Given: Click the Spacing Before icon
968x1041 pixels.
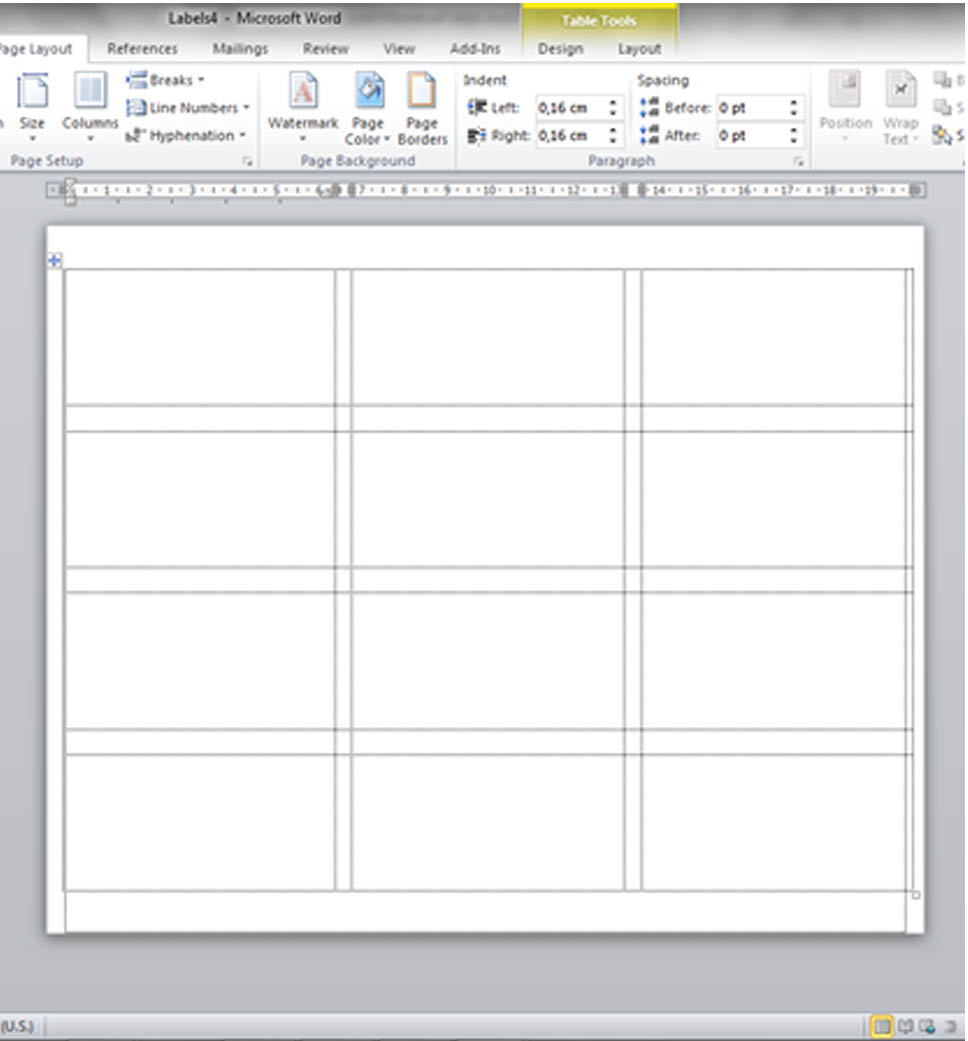Looking at the screenshot, I should (649, 108).
